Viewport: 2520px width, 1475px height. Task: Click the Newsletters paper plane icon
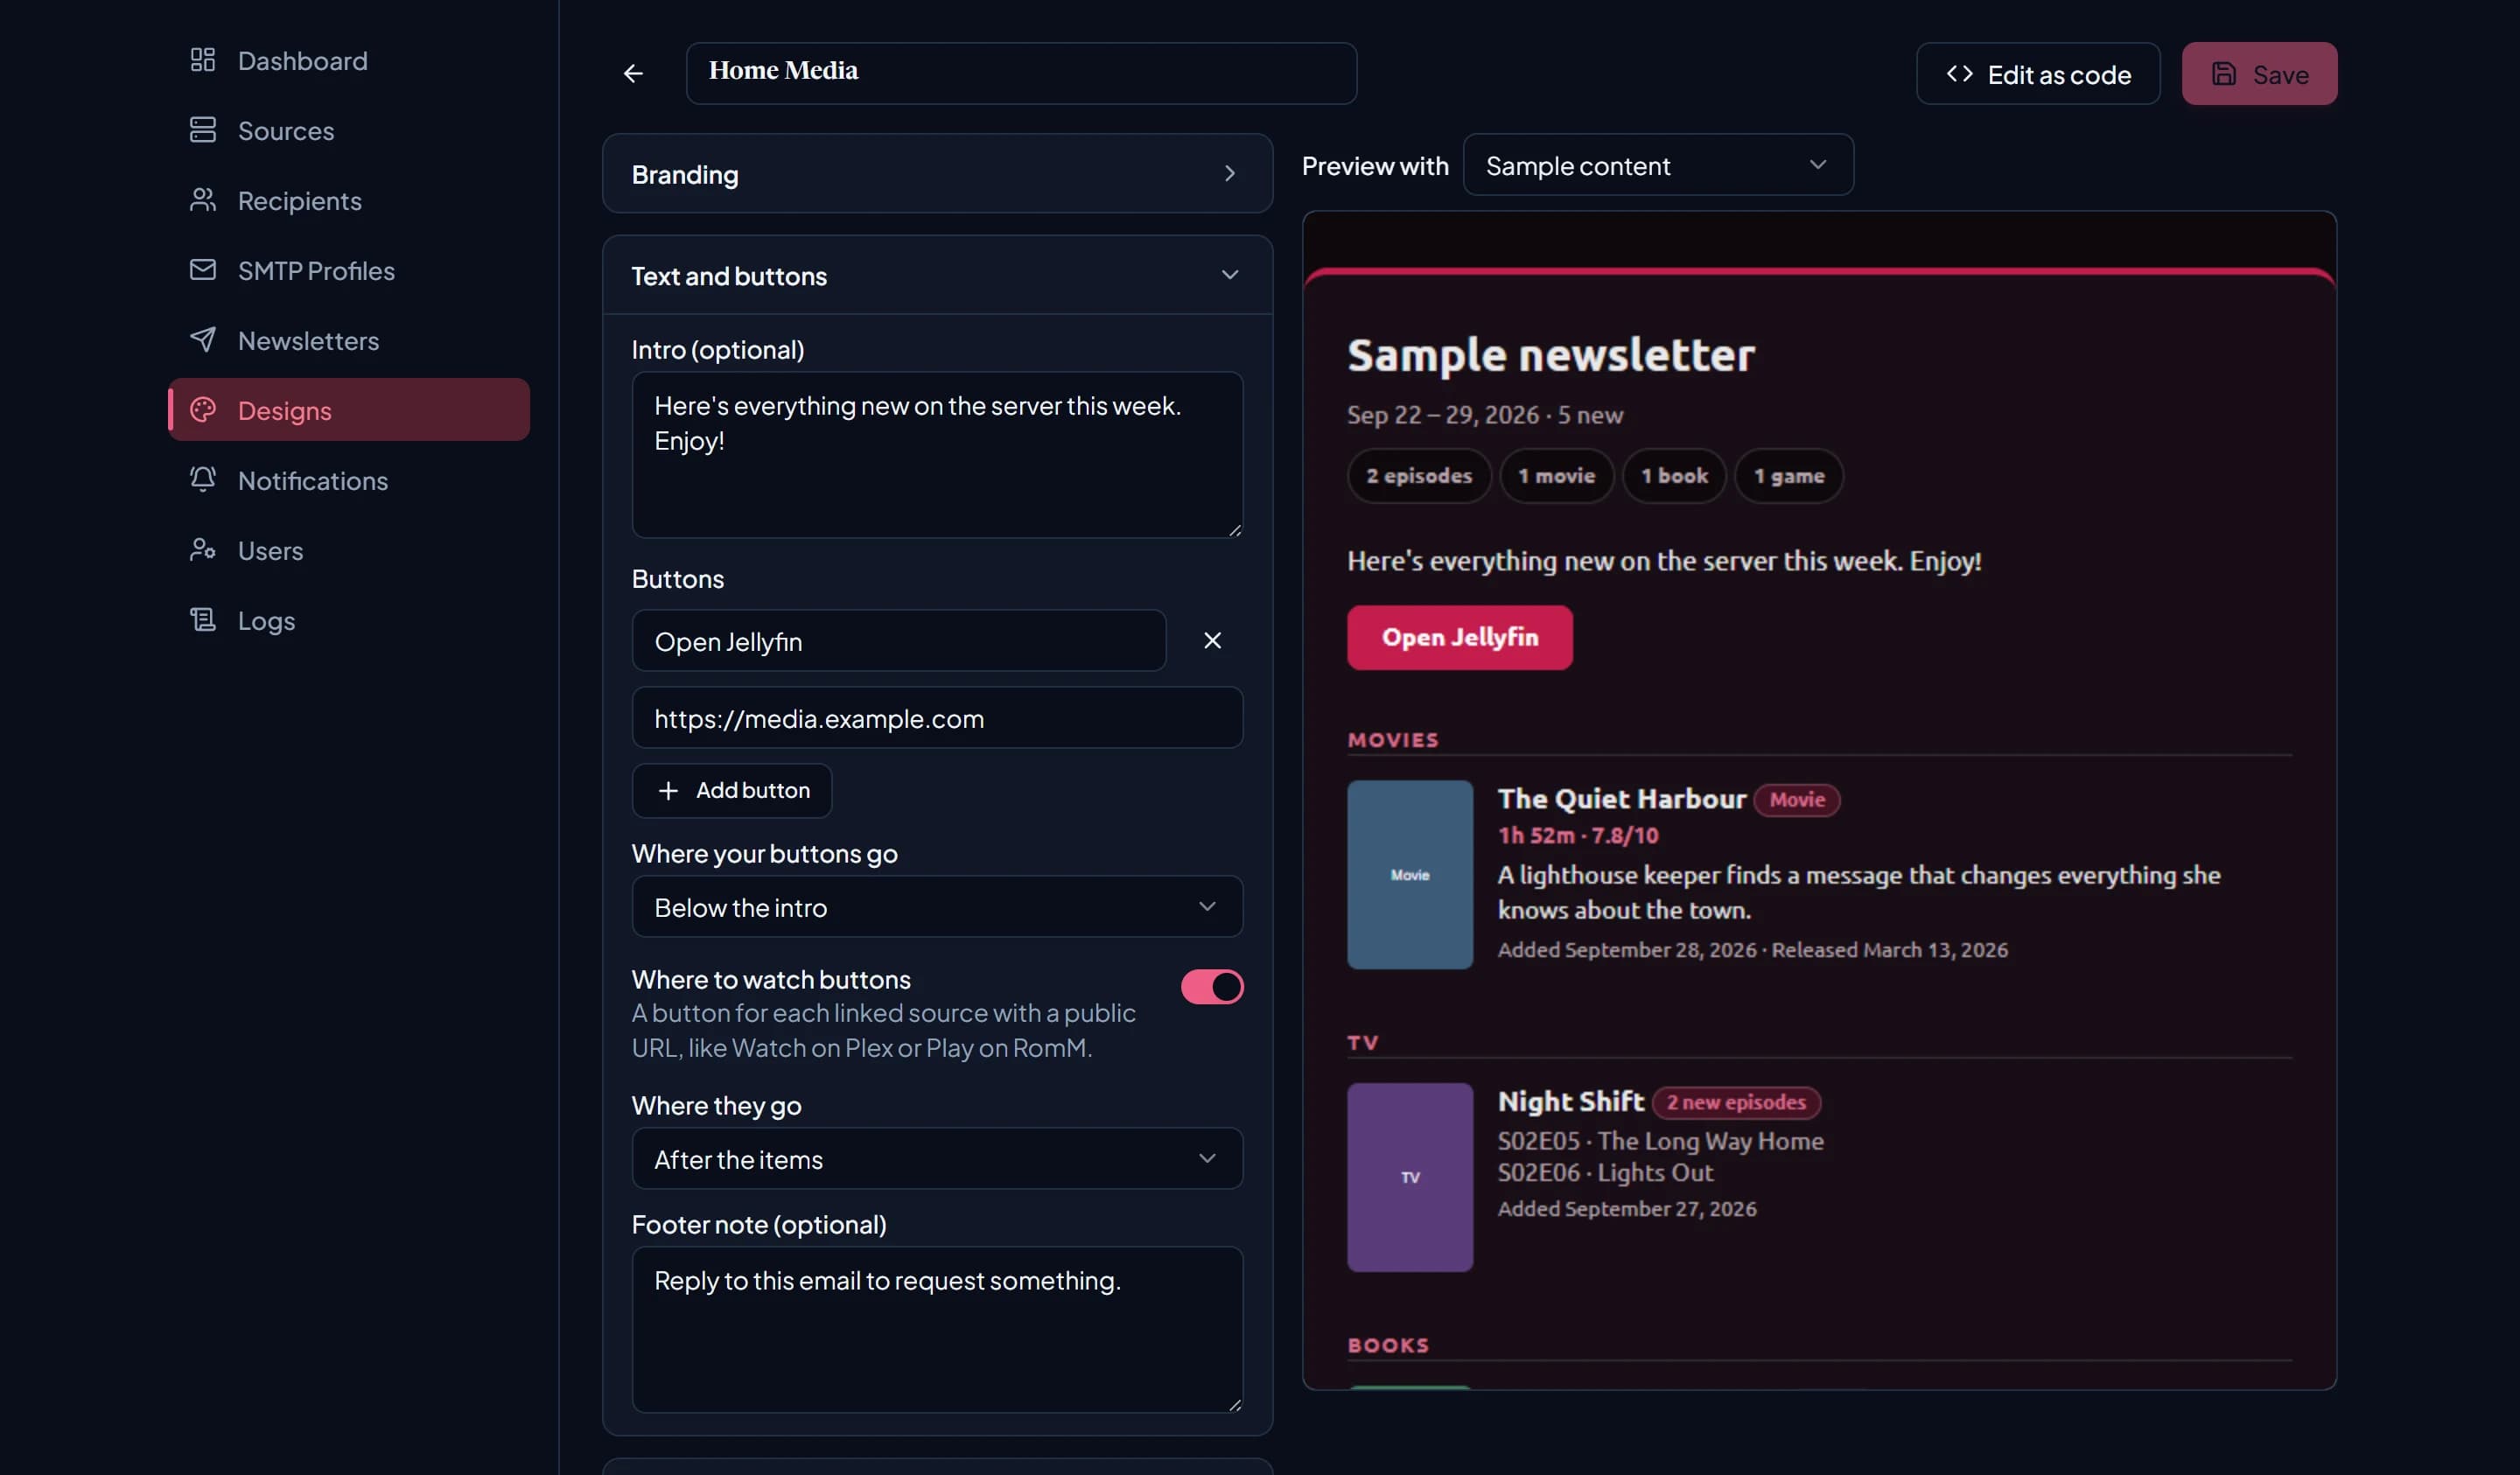pyautogui.click(x=203, y=340)
